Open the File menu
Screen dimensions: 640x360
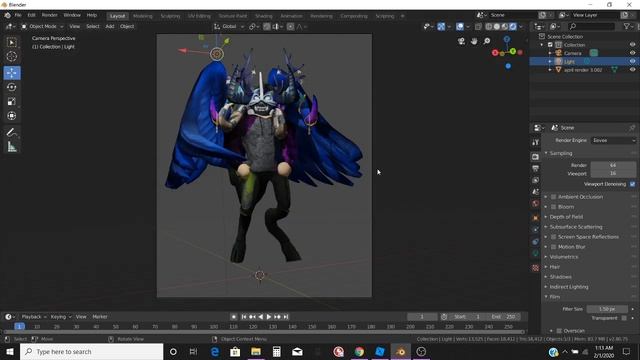18,15
